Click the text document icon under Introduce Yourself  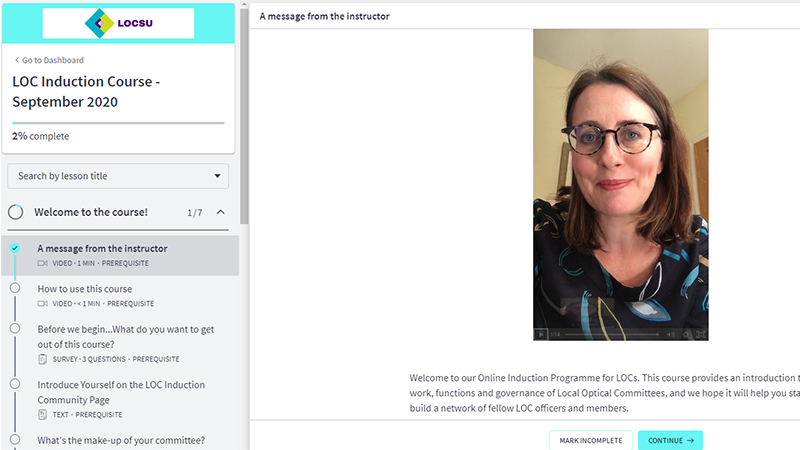coord(42,415)
